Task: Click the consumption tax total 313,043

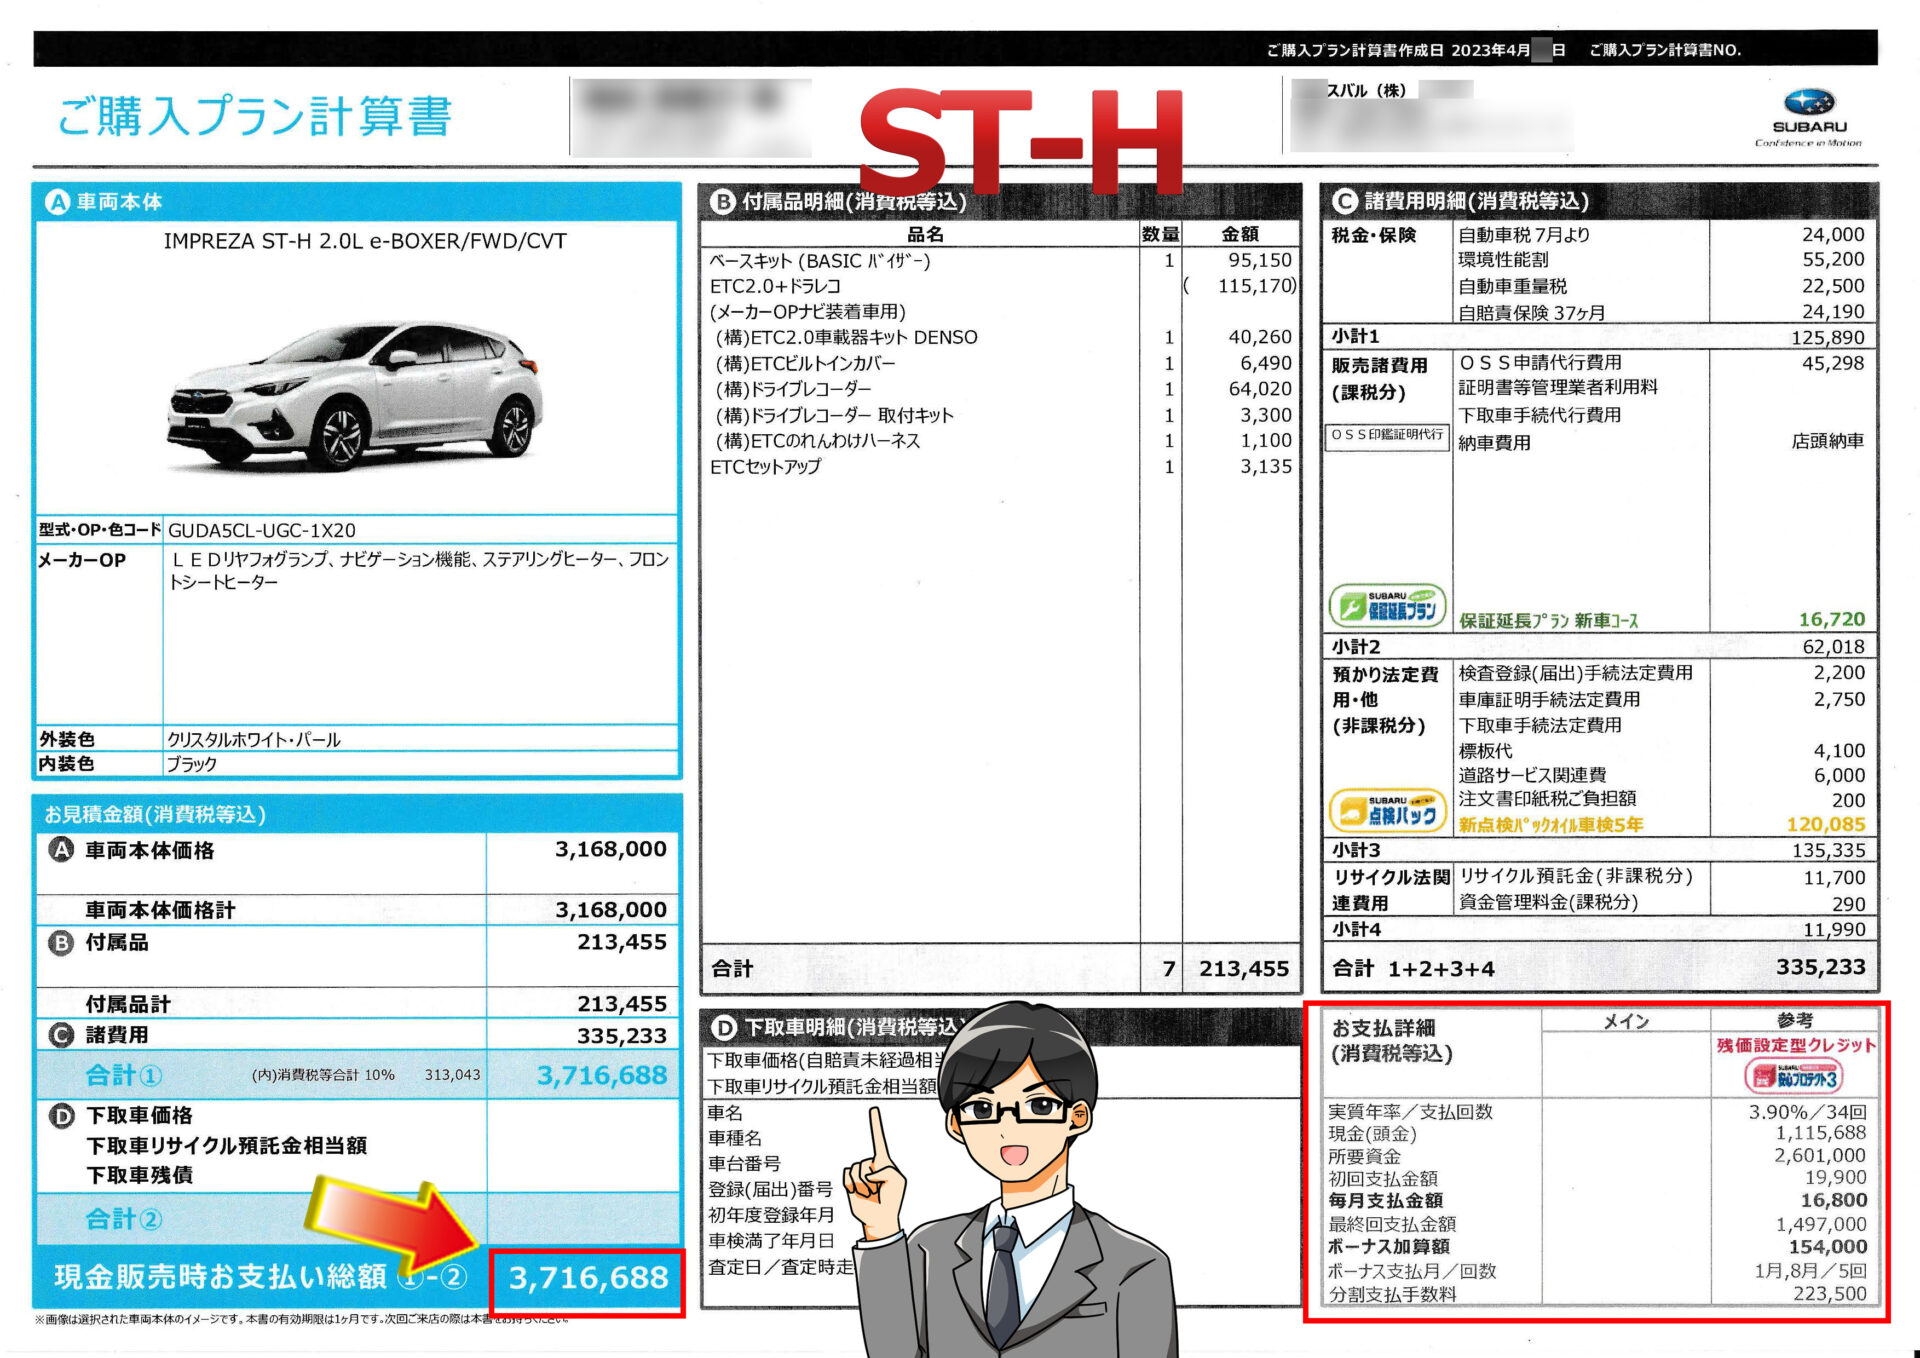Action: (x=452, y=1075)
